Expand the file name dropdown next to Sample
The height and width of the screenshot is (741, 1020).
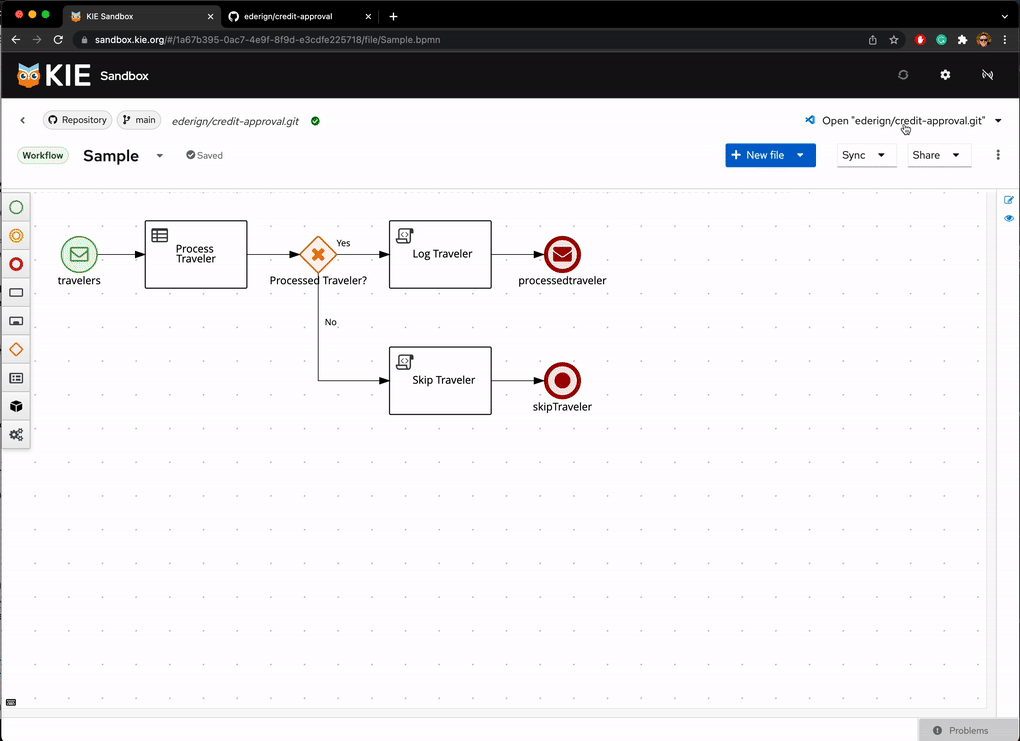[x=160, y=156]
